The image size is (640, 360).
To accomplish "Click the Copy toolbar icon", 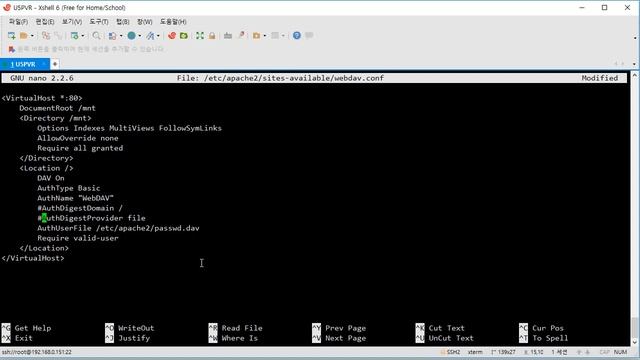I will coord(46,36).
